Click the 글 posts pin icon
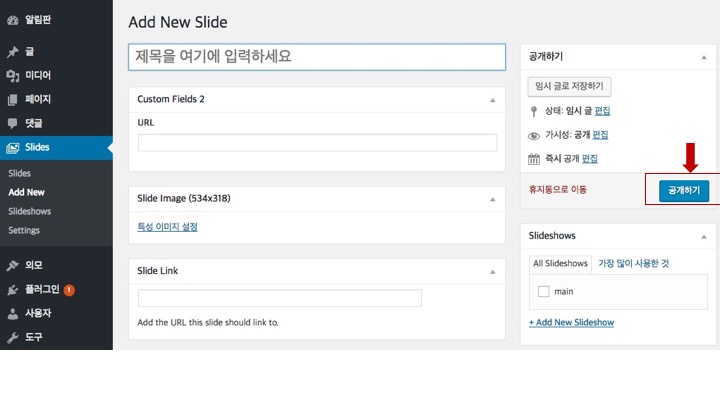This screenshot has height=405, width=720. point(12,52)
